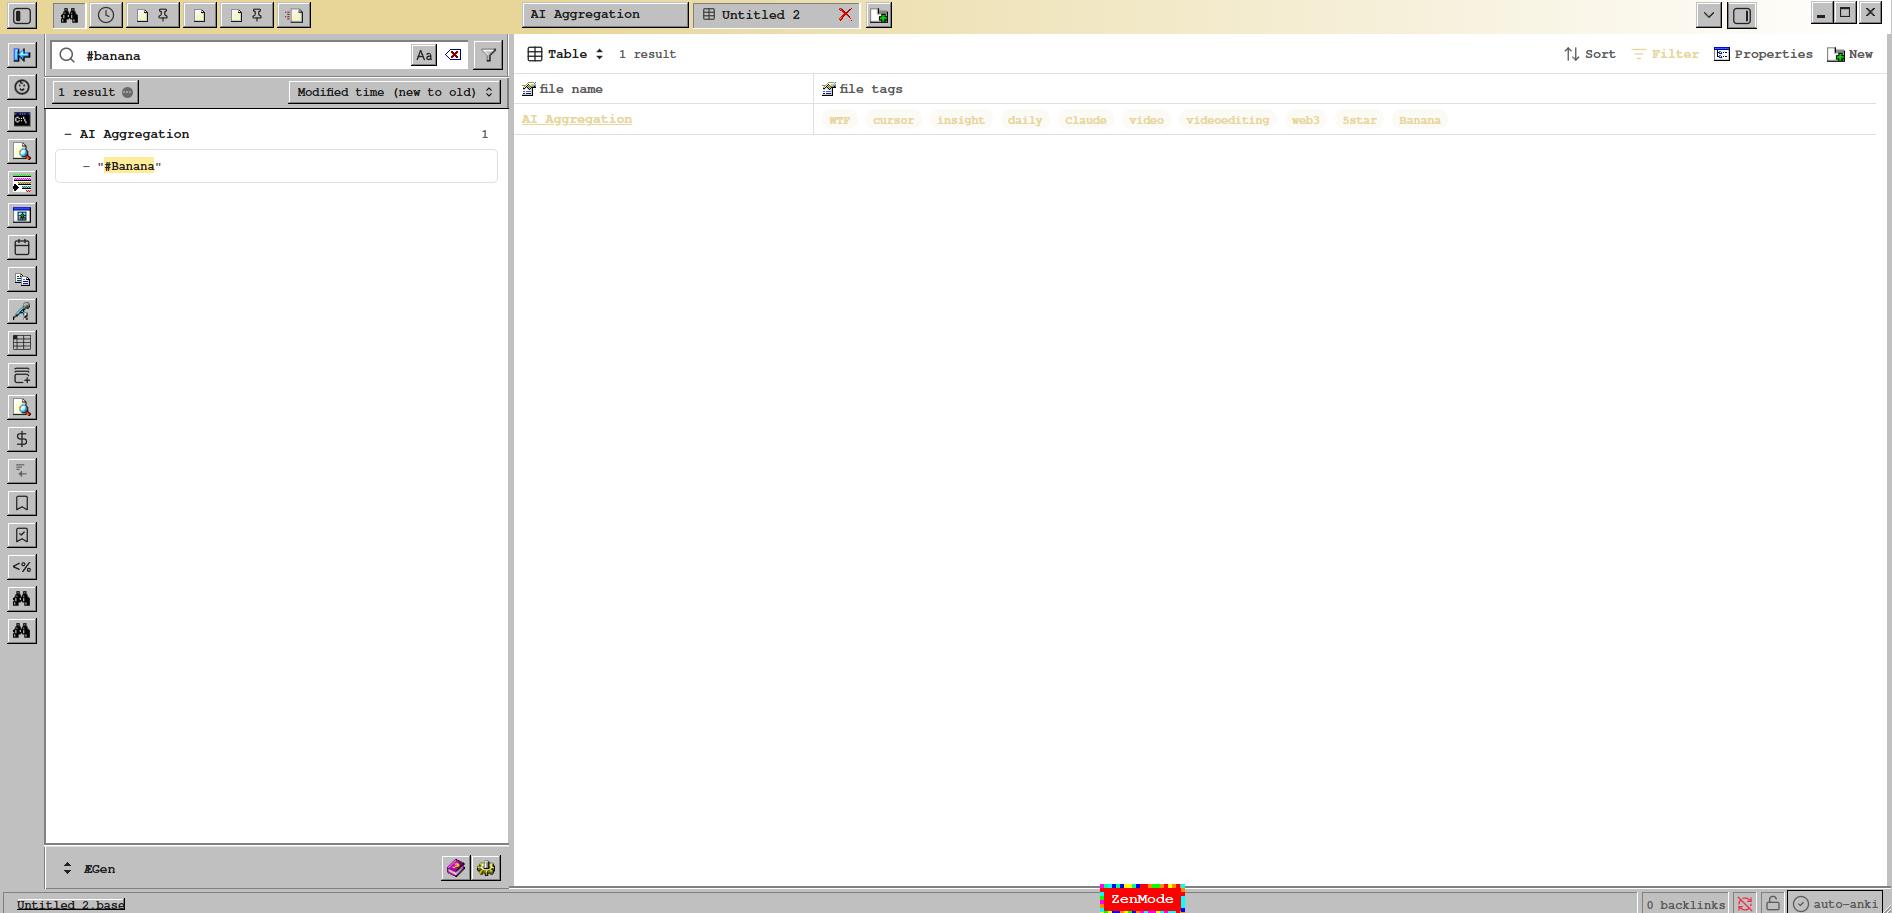Open the AI Aggregation file link

(577, 119)
